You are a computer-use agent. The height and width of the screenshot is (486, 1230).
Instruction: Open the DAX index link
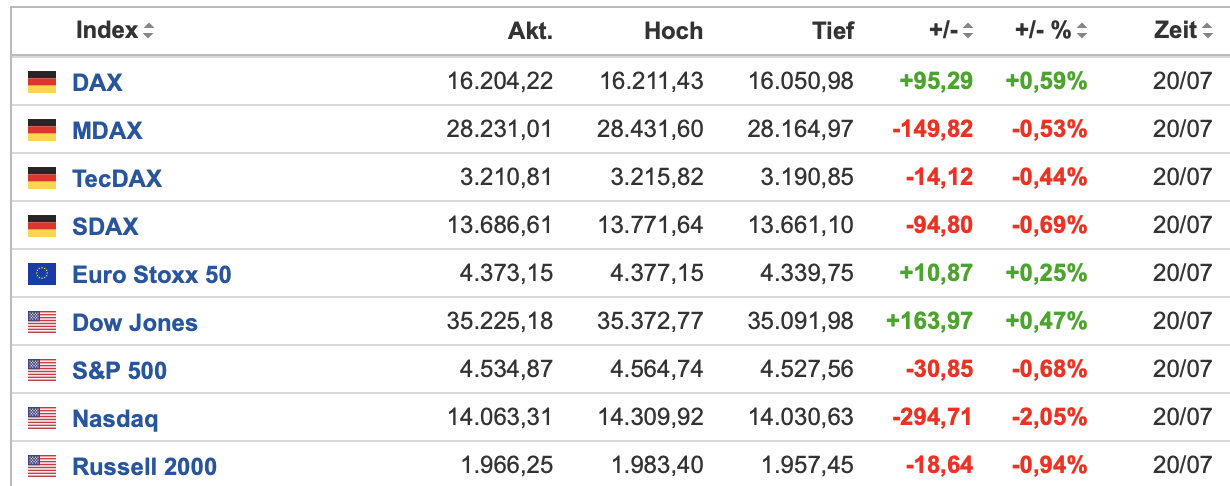click(97, 82)
